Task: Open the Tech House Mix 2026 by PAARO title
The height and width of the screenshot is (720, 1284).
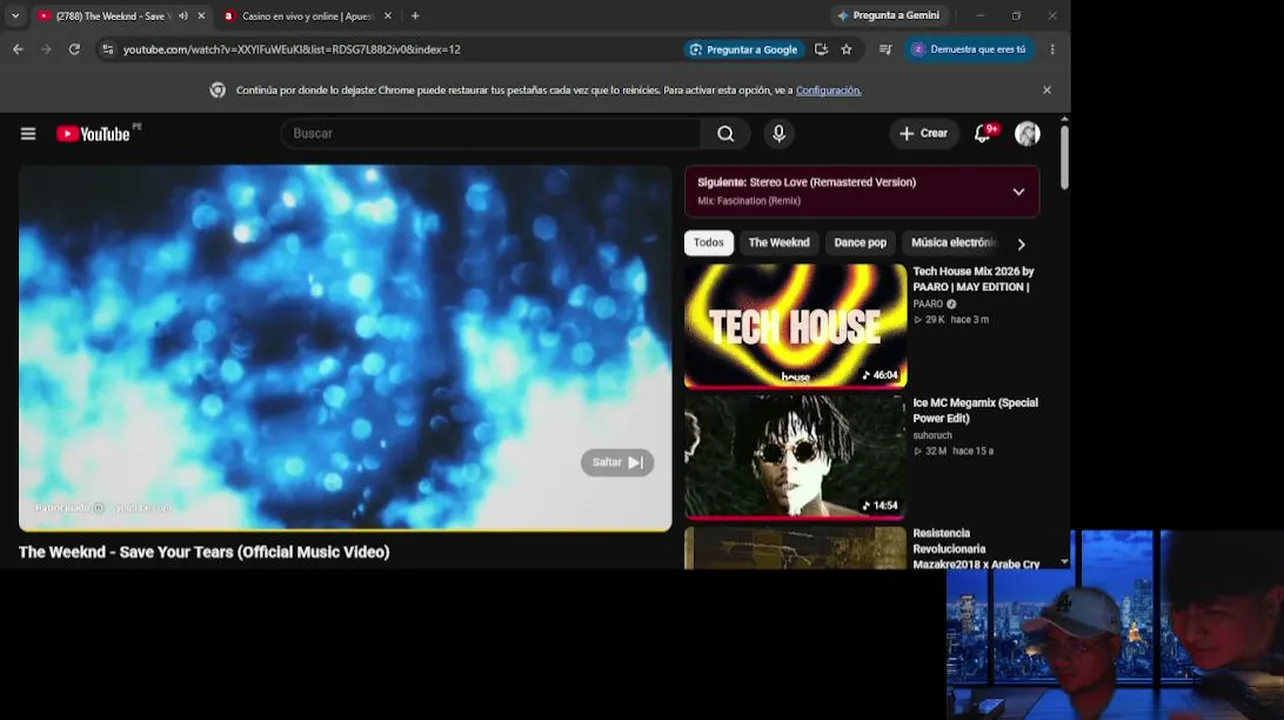Action: [973, 279]
